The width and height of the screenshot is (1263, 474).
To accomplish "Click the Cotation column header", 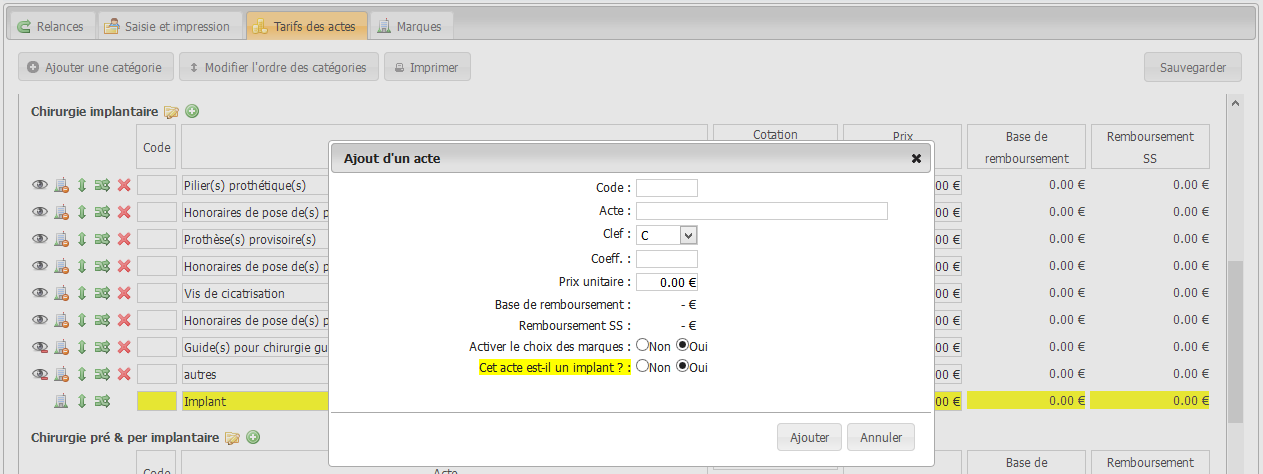I will click(x=775, y=135).
